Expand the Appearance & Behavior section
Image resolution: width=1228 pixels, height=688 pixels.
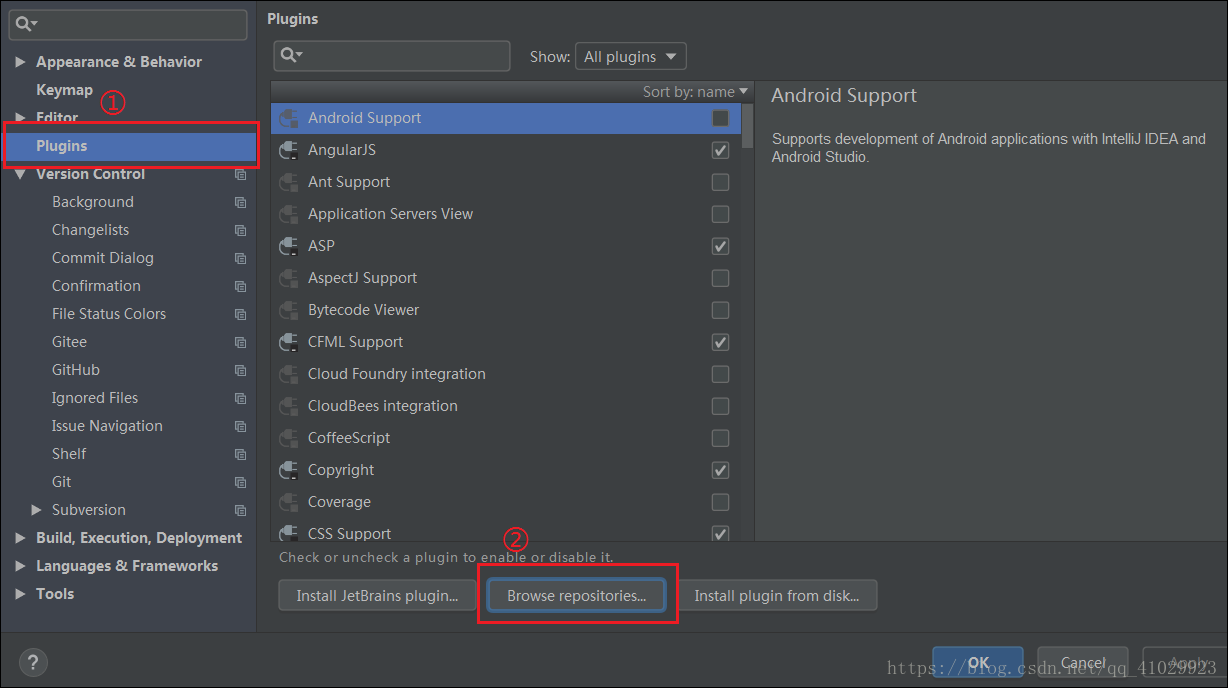coord(20,62)
